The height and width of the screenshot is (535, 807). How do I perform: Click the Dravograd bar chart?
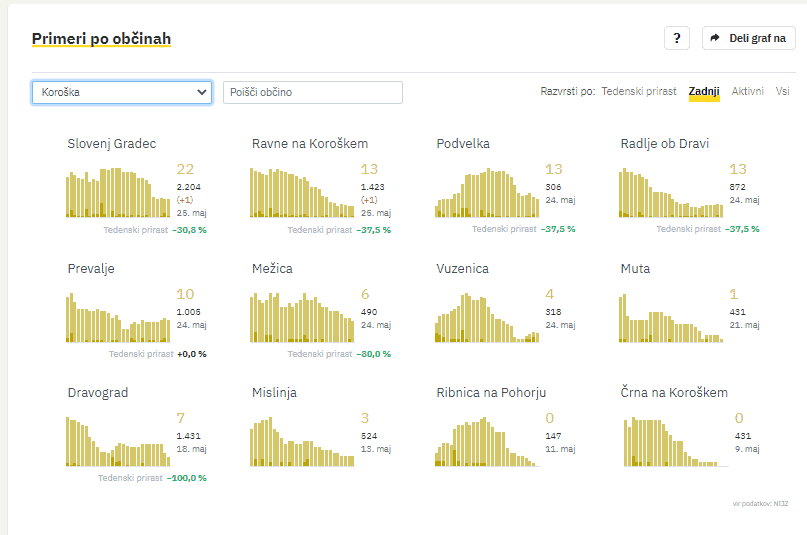click(118, 442)
